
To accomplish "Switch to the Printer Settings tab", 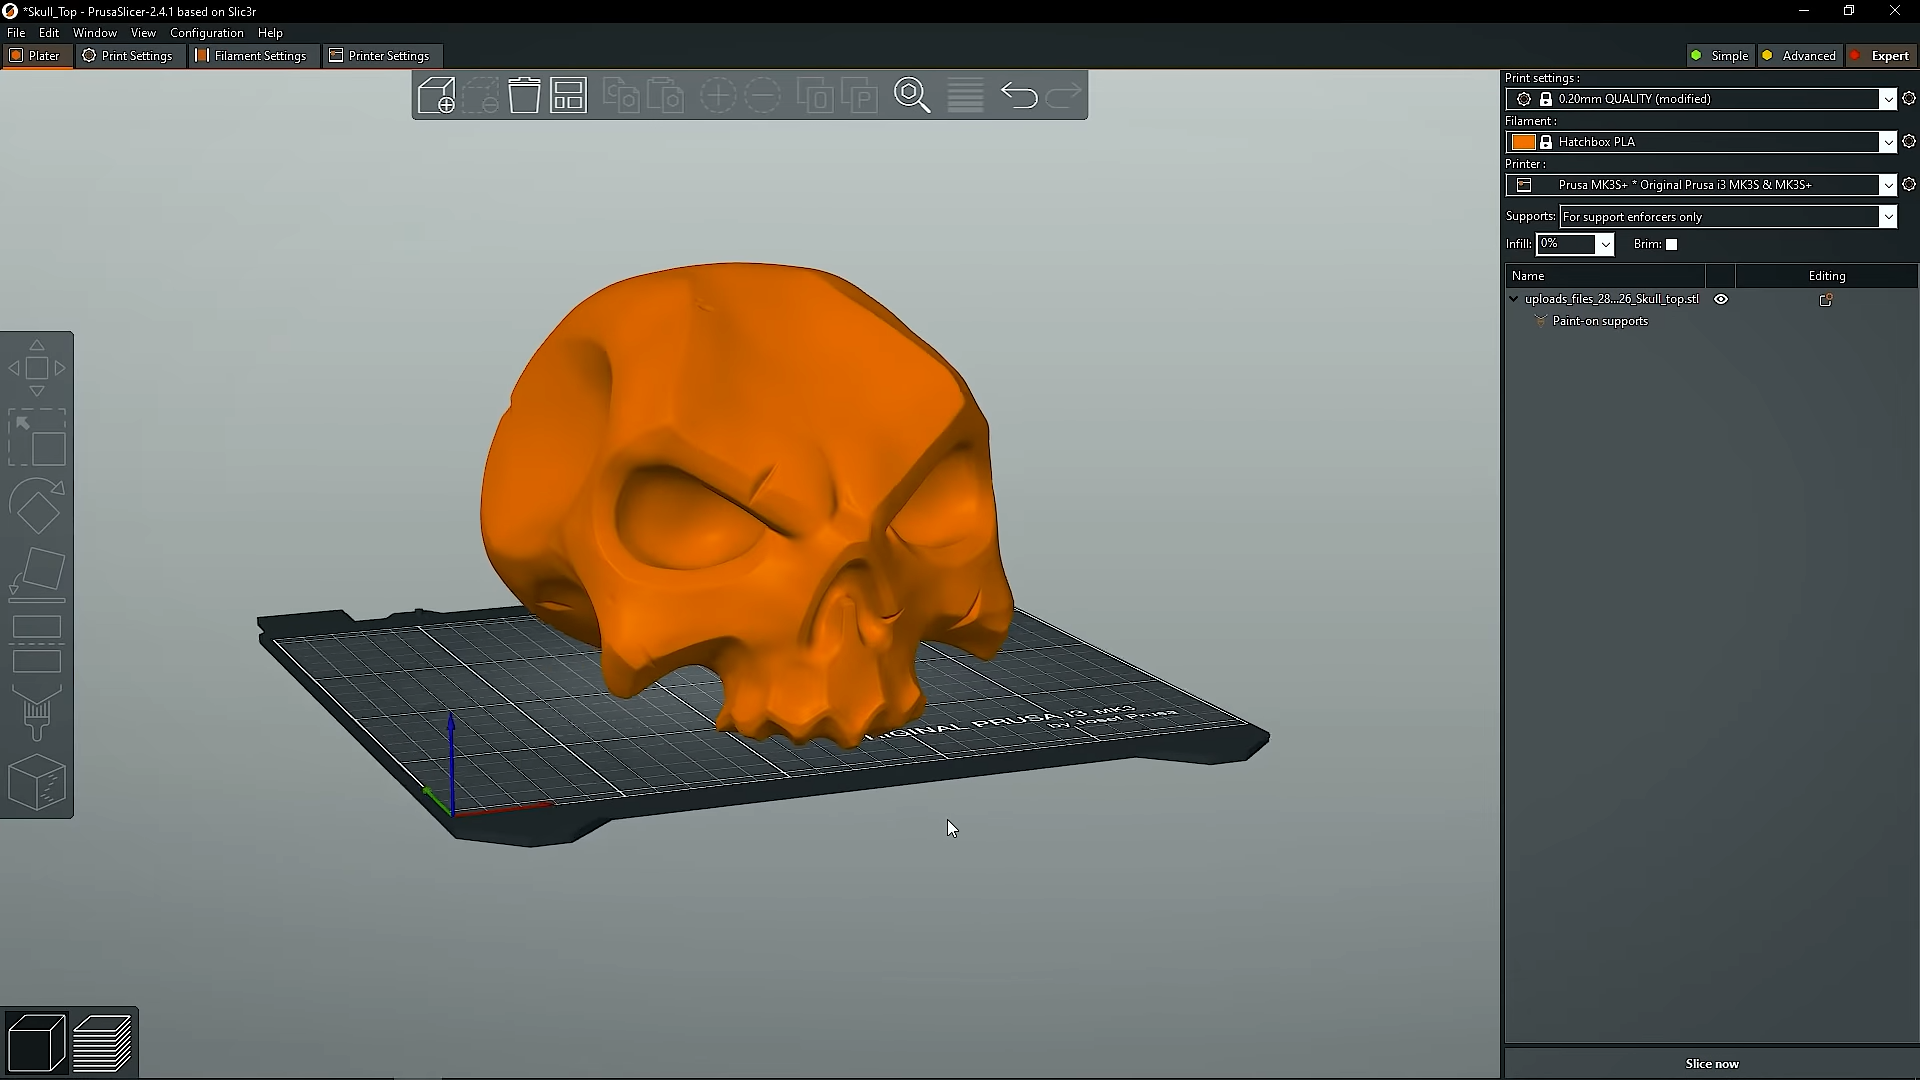I will (381, 55).
